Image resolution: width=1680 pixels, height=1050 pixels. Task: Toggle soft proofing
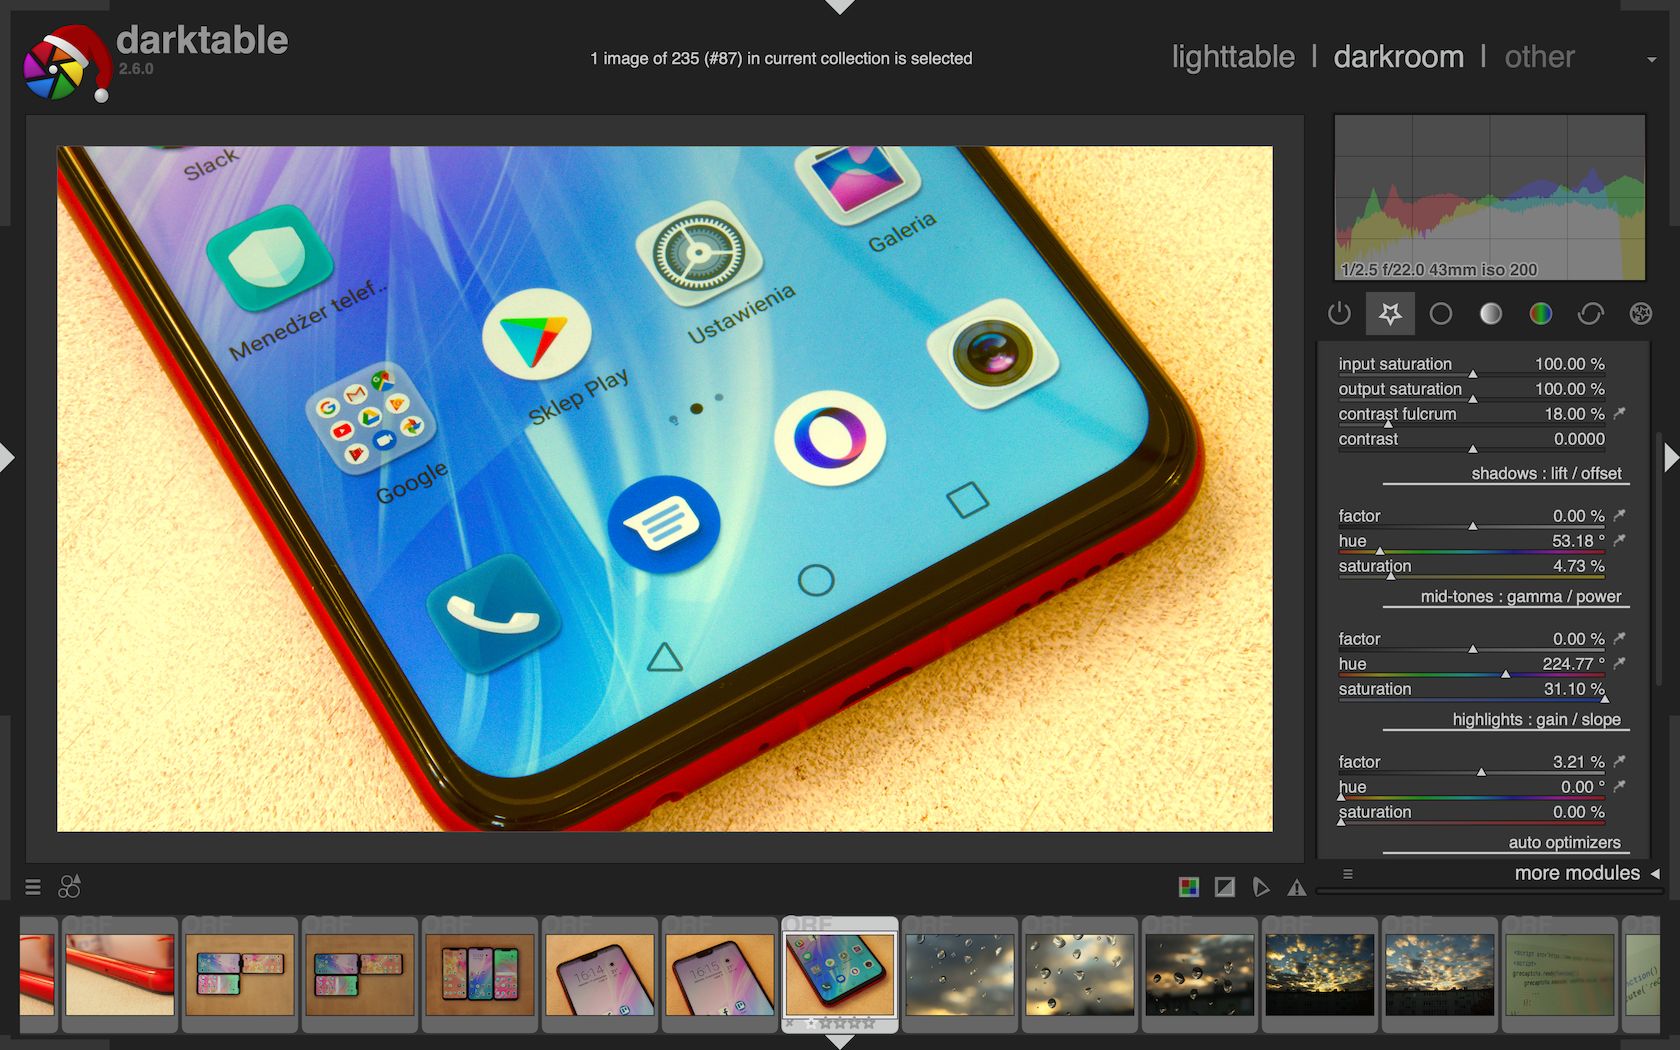pyautogui.click(x=1261, y=887)
